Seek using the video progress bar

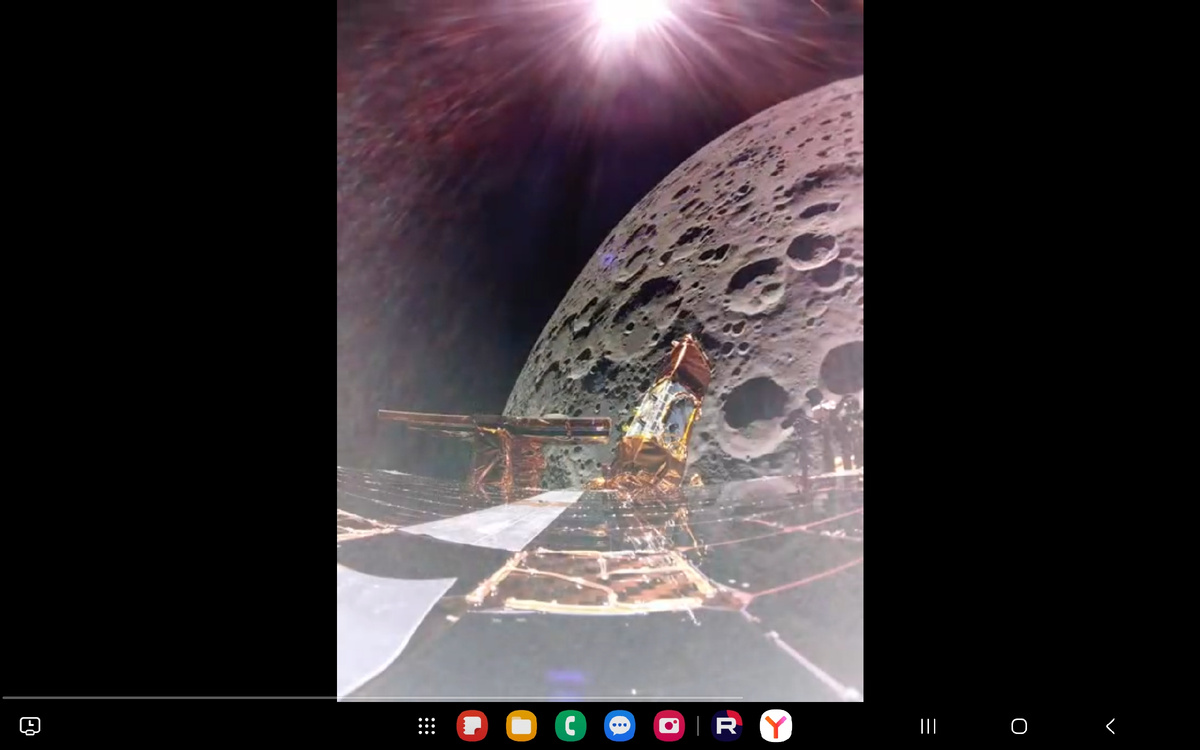[372, 697]
